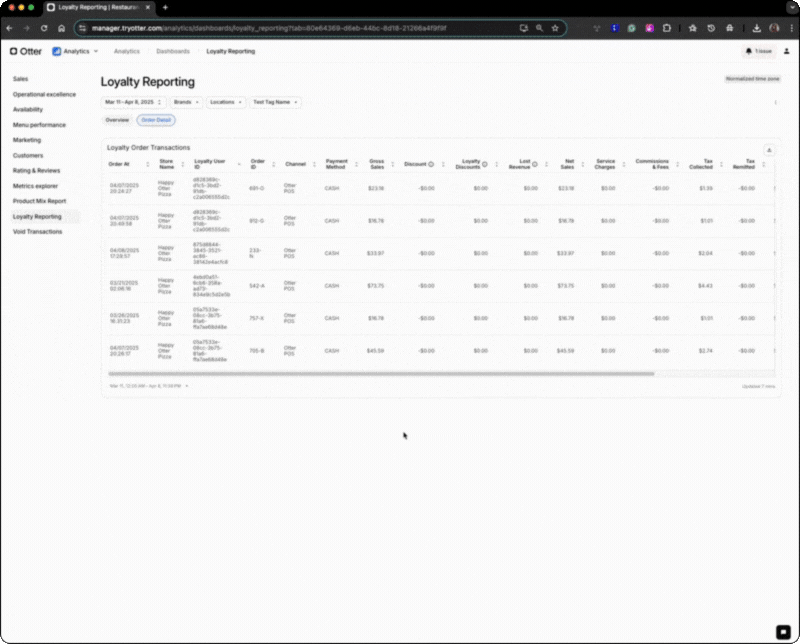Viewport: 800px width, 644px height.
Task: Click the Otter logo in the header
Action: 26,51
